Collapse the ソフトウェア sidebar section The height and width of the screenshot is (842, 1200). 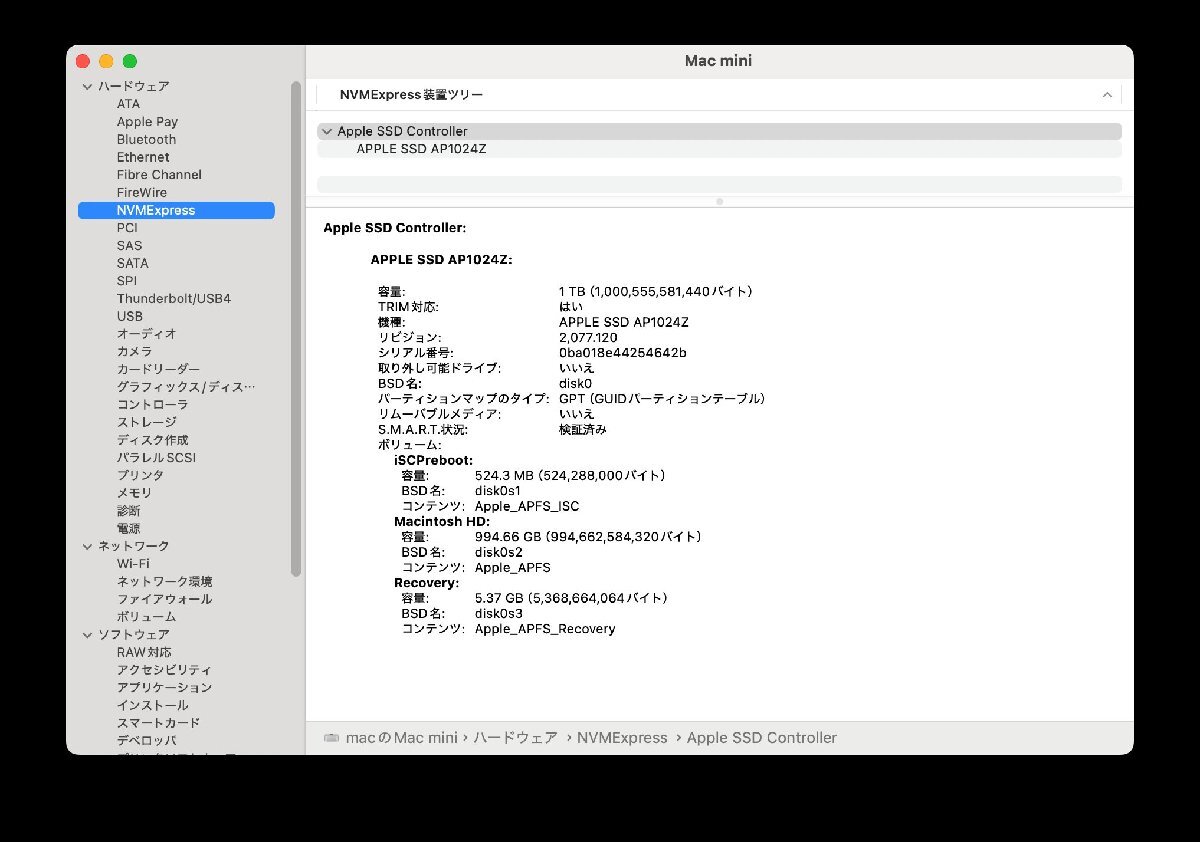point(87,635)
